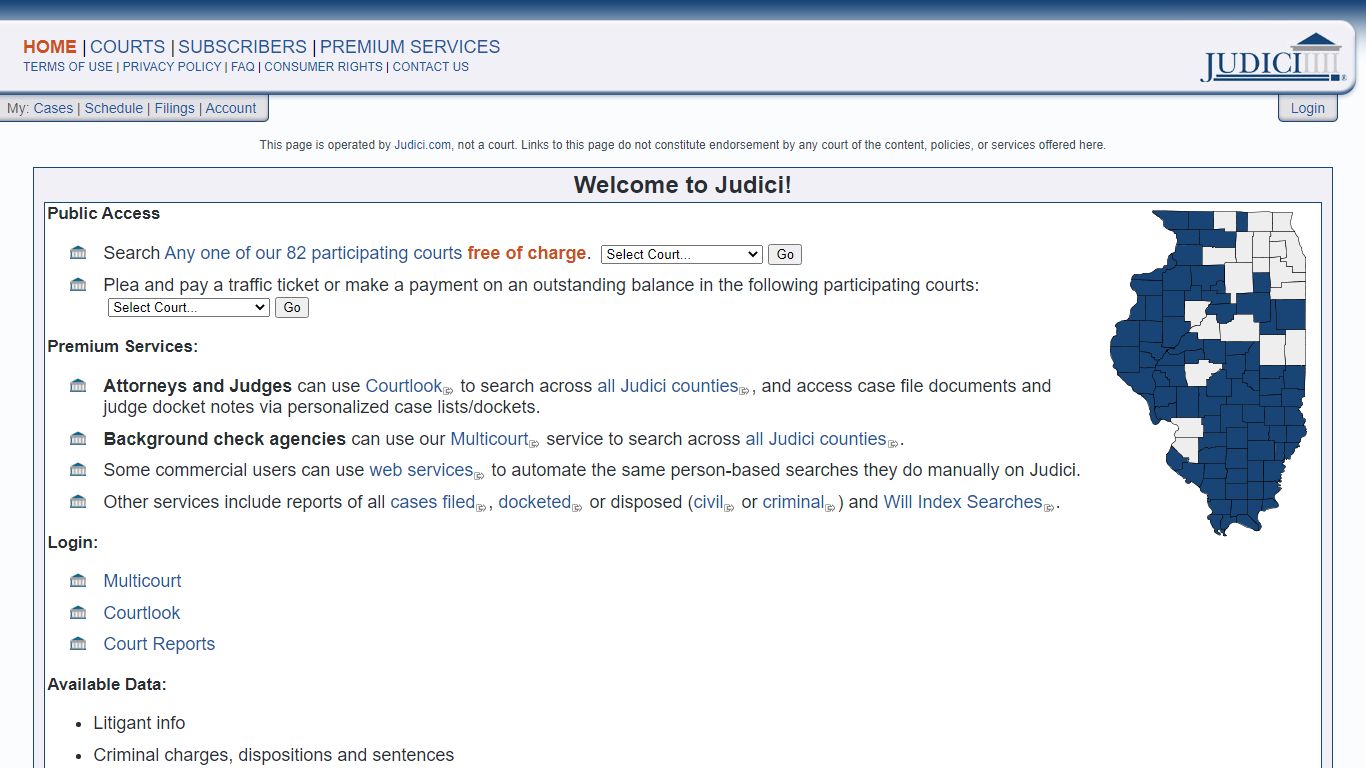Open the Multicourt link for background check agencies

[x=490, y=439]
